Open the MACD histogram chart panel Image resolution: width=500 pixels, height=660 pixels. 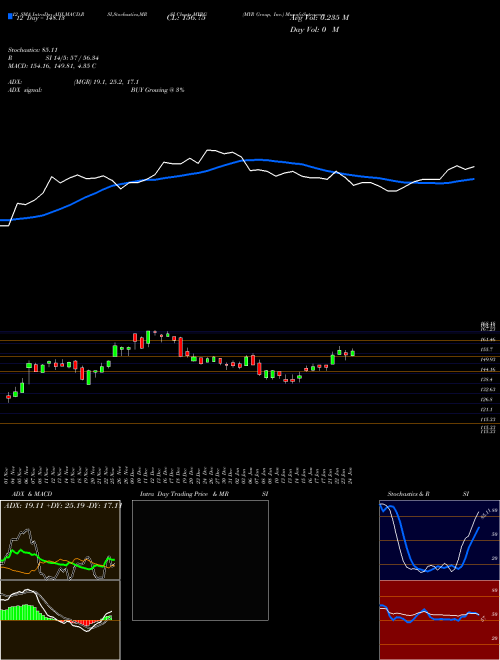[60, 620]
